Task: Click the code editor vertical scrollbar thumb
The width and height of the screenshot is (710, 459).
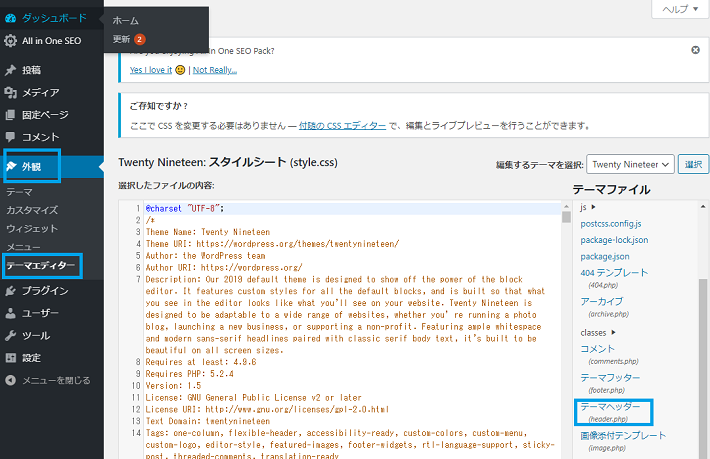Action: pos(566,217)
